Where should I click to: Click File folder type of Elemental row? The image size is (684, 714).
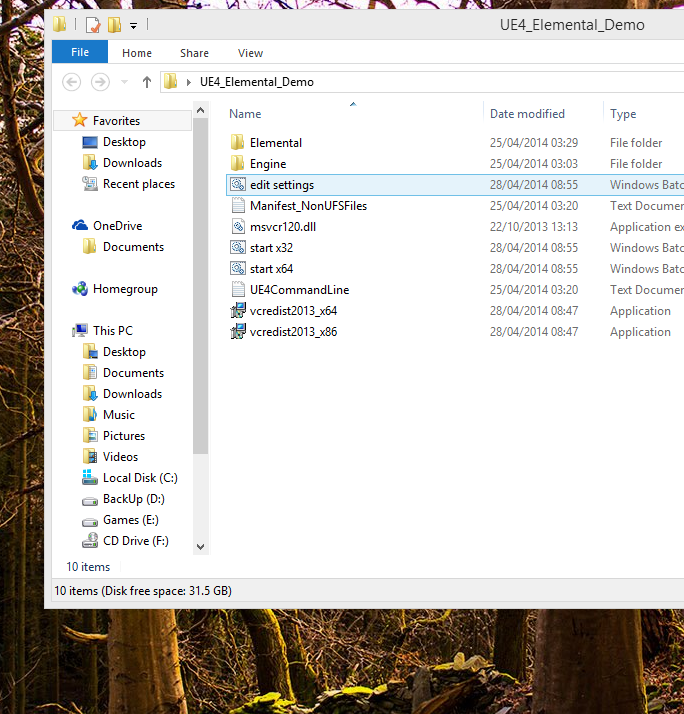(x=636, y=143)
